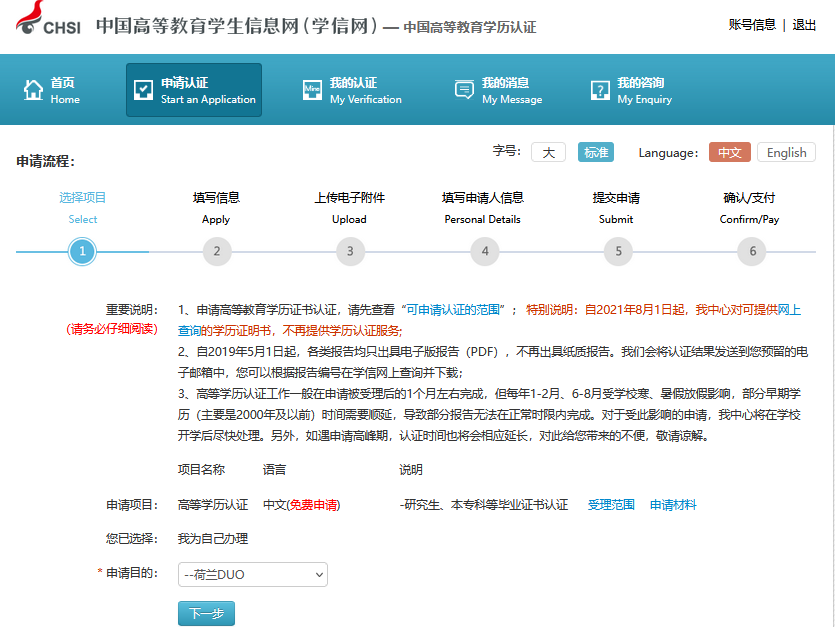Open the 申请材料 link
Screen dimensions: 835x627
673,504
